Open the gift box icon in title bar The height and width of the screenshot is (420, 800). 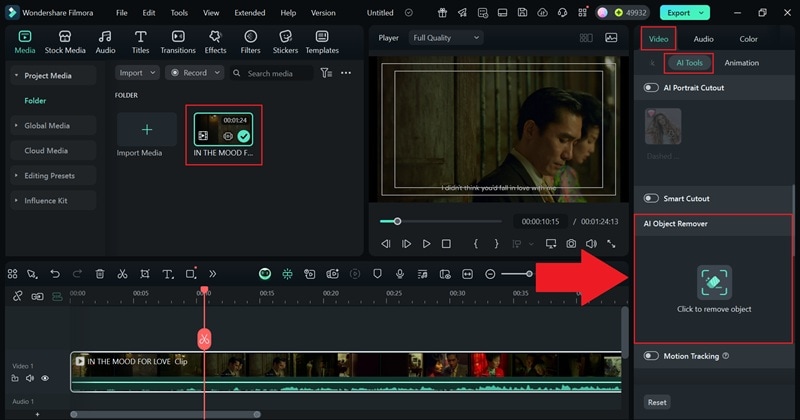[442, 13]
